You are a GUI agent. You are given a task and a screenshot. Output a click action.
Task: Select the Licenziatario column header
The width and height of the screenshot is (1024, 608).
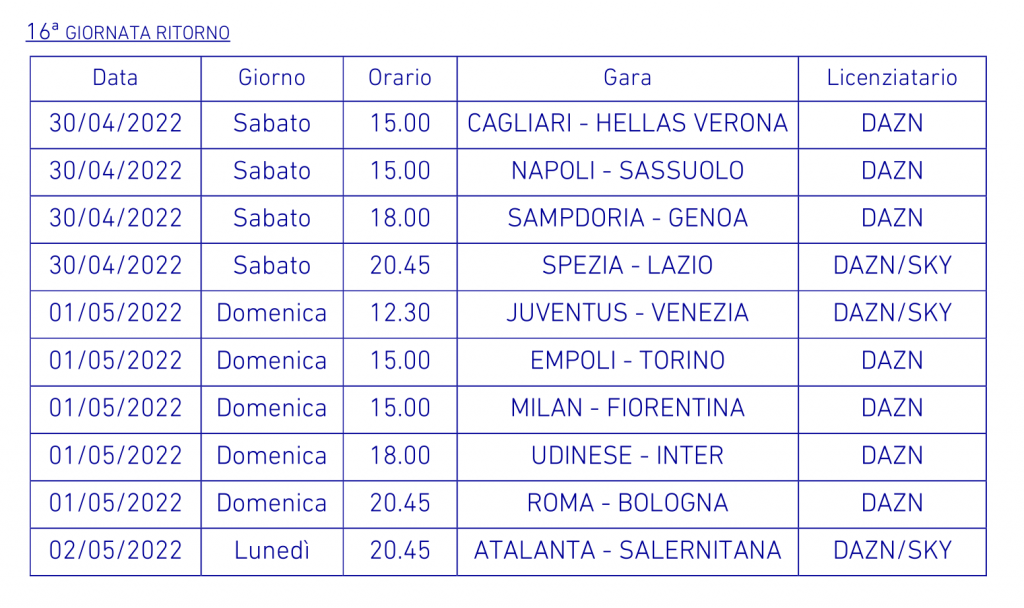(892, 78)
